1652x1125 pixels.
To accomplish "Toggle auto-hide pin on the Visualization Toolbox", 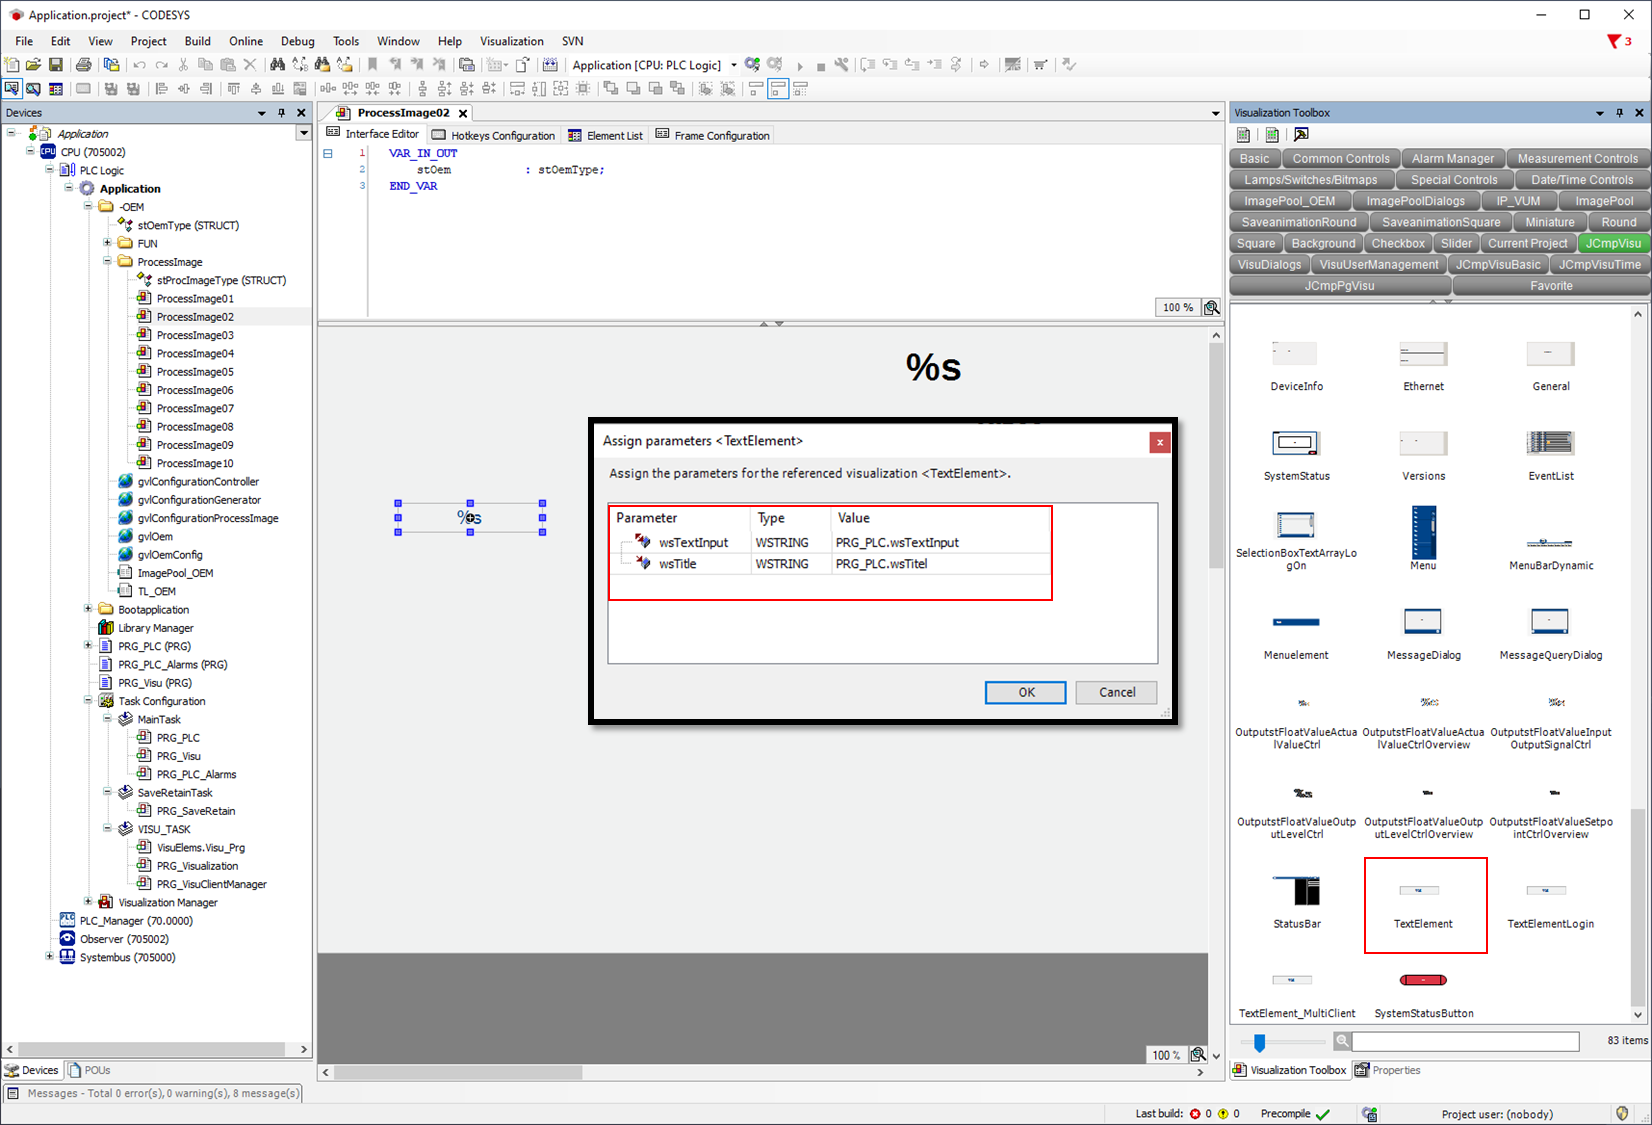I will 1619,113.
